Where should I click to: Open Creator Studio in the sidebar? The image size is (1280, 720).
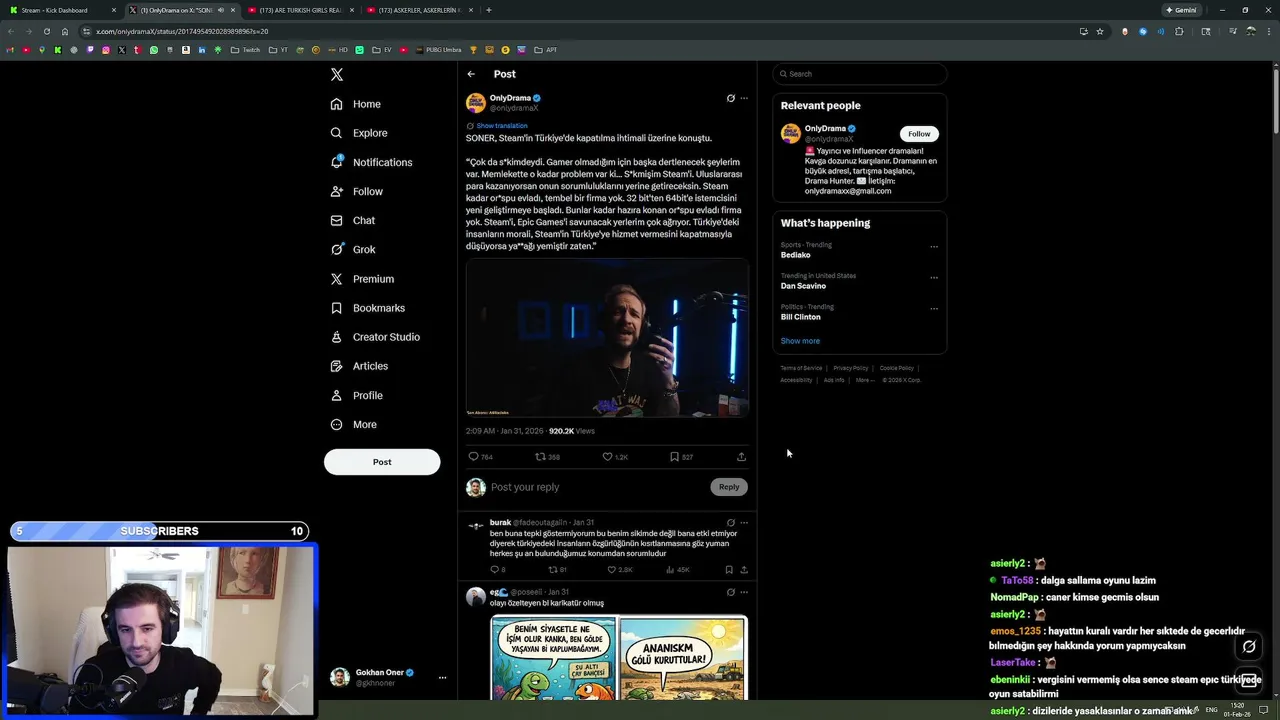coord(375,337)
